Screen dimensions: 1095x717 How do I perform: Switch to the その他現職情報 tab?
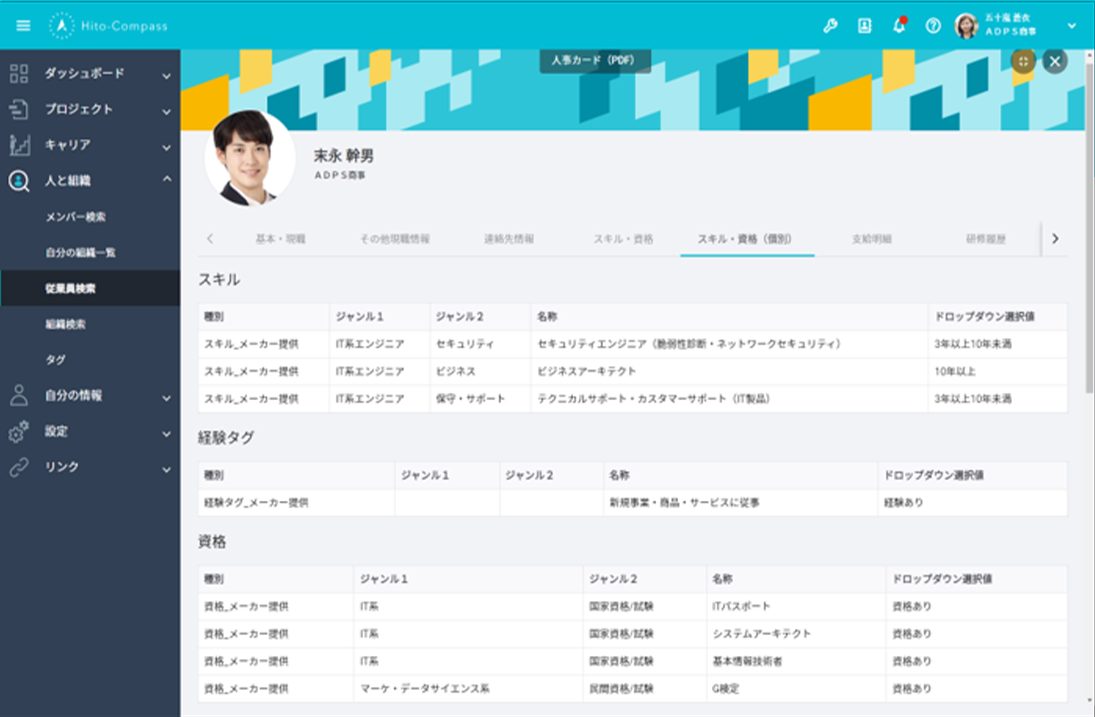point(395,239)
